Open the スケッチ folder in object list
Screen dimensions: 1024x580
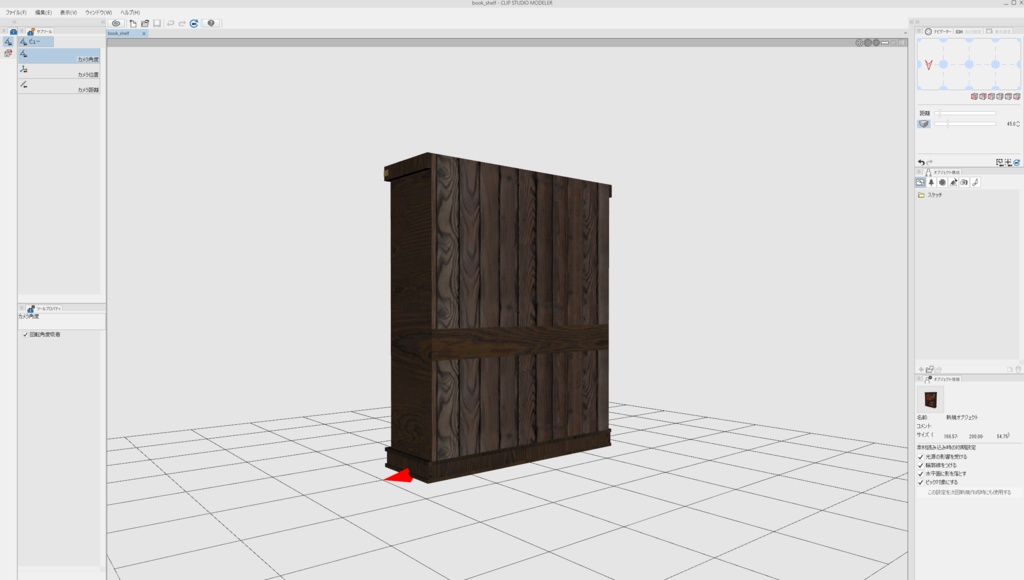click(x=933, y=194)
